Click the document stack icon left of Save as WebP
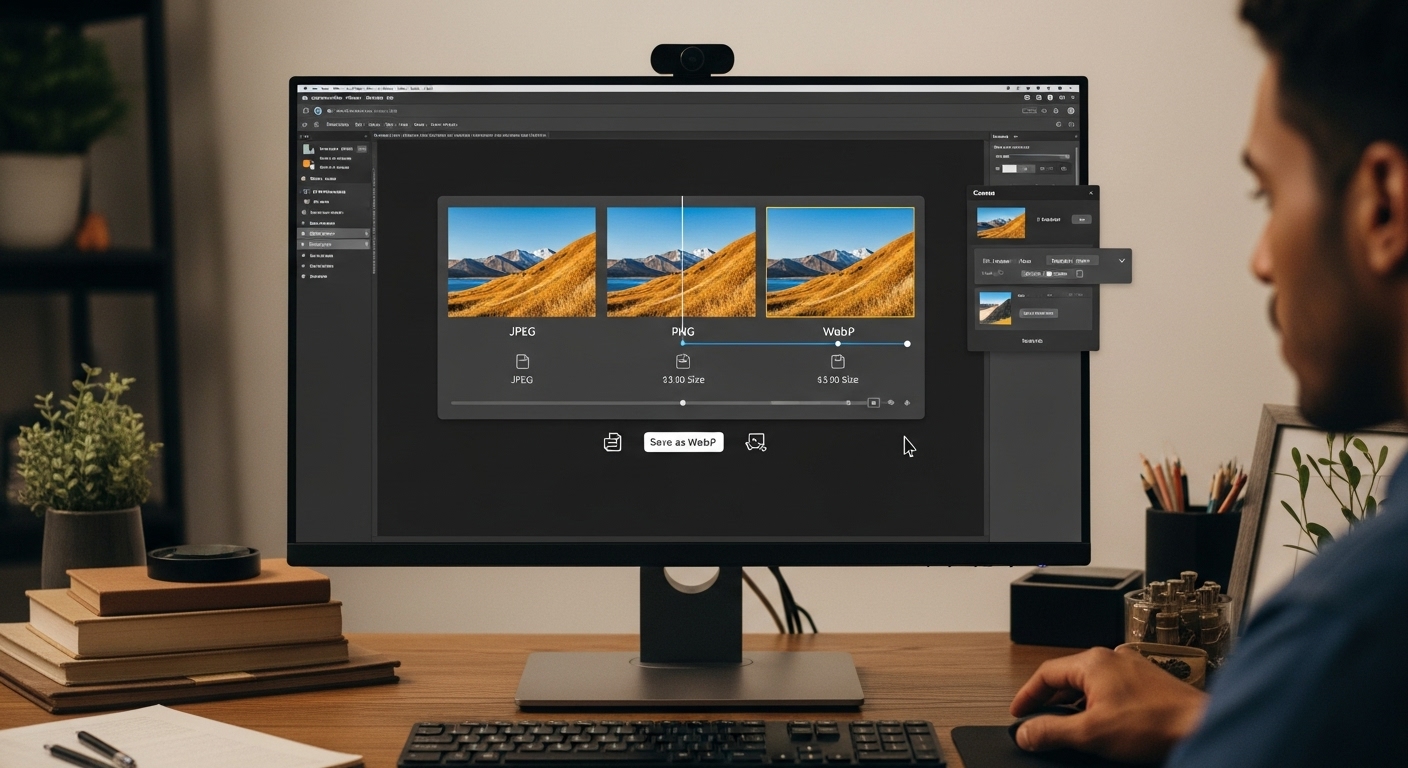1408x768 pixels. pos(612,442)
